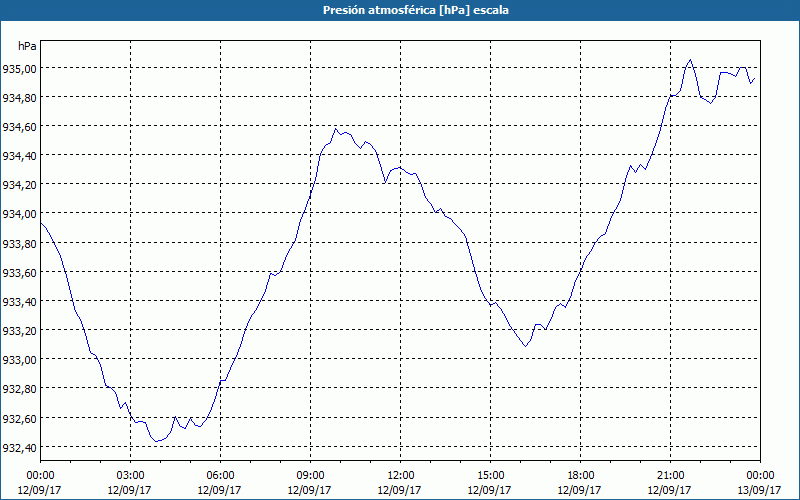Select the 932,80 y-axis value
800x500 pixels.
(19, 388)
